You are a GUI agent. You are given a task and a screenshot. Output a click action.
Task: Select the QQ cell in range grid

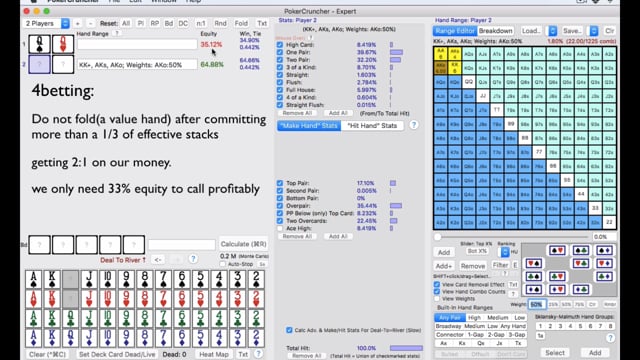469,82
